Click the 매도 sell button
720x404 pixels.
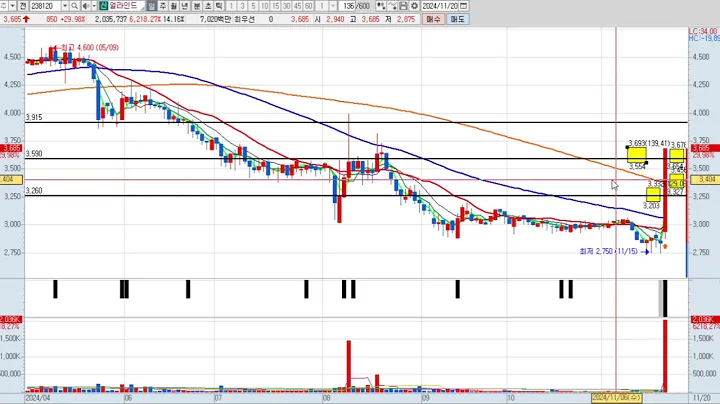pyautogui.click(x=457, y=19)
